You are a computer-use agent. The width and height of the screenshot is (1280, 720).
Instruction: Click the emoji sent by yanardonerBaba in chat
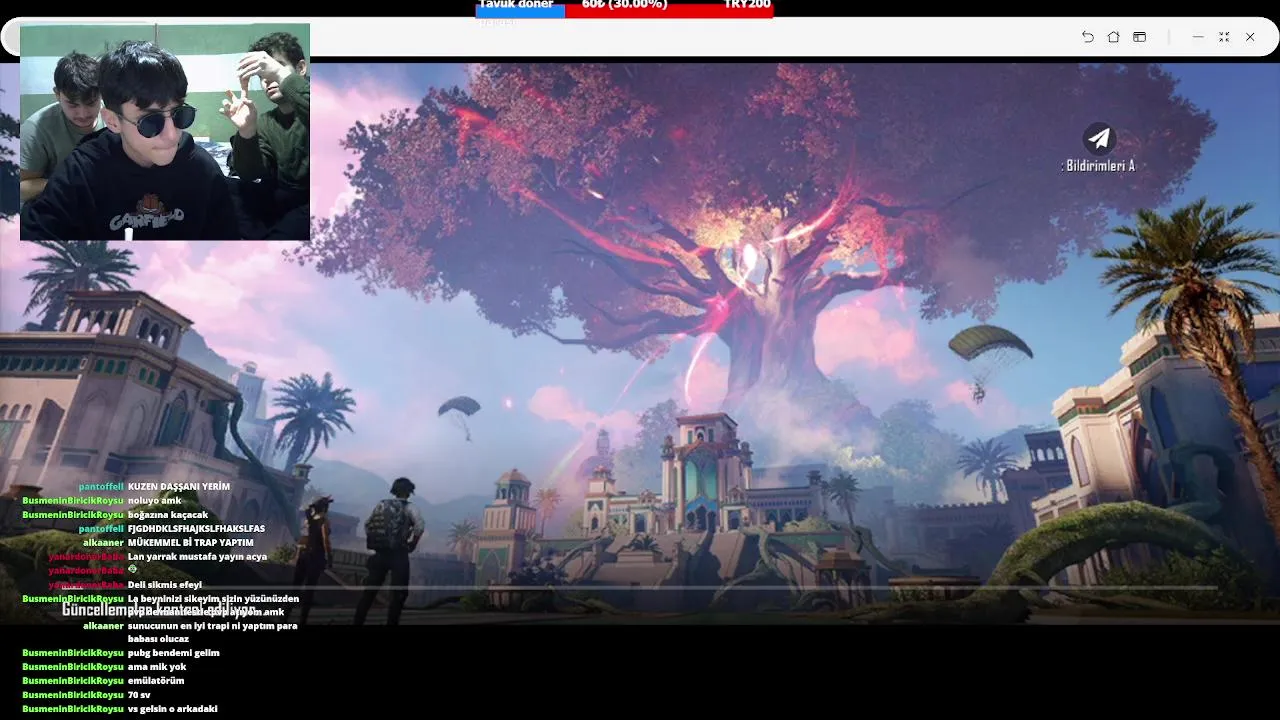[133, 570]
